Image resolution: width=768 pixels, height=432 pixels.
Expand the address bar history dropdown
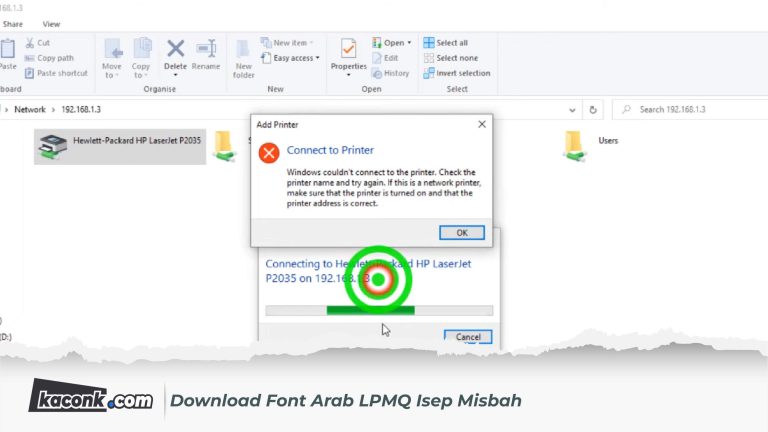pyautogui.click(x=572, y=110)
